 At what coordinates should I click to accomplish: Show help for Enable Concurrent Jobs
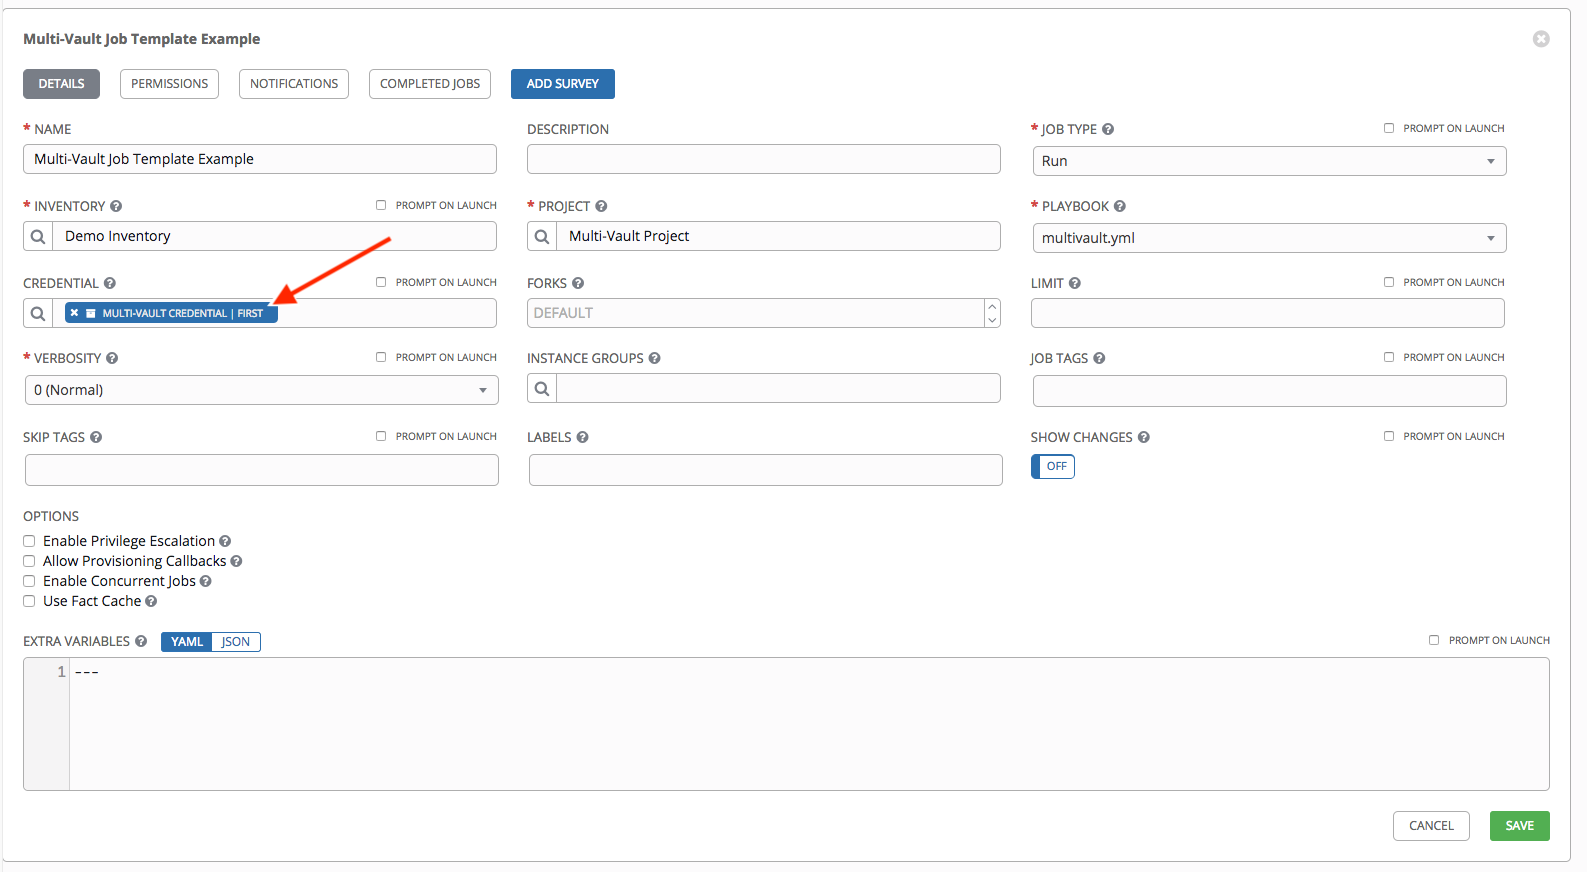point(205,581)
